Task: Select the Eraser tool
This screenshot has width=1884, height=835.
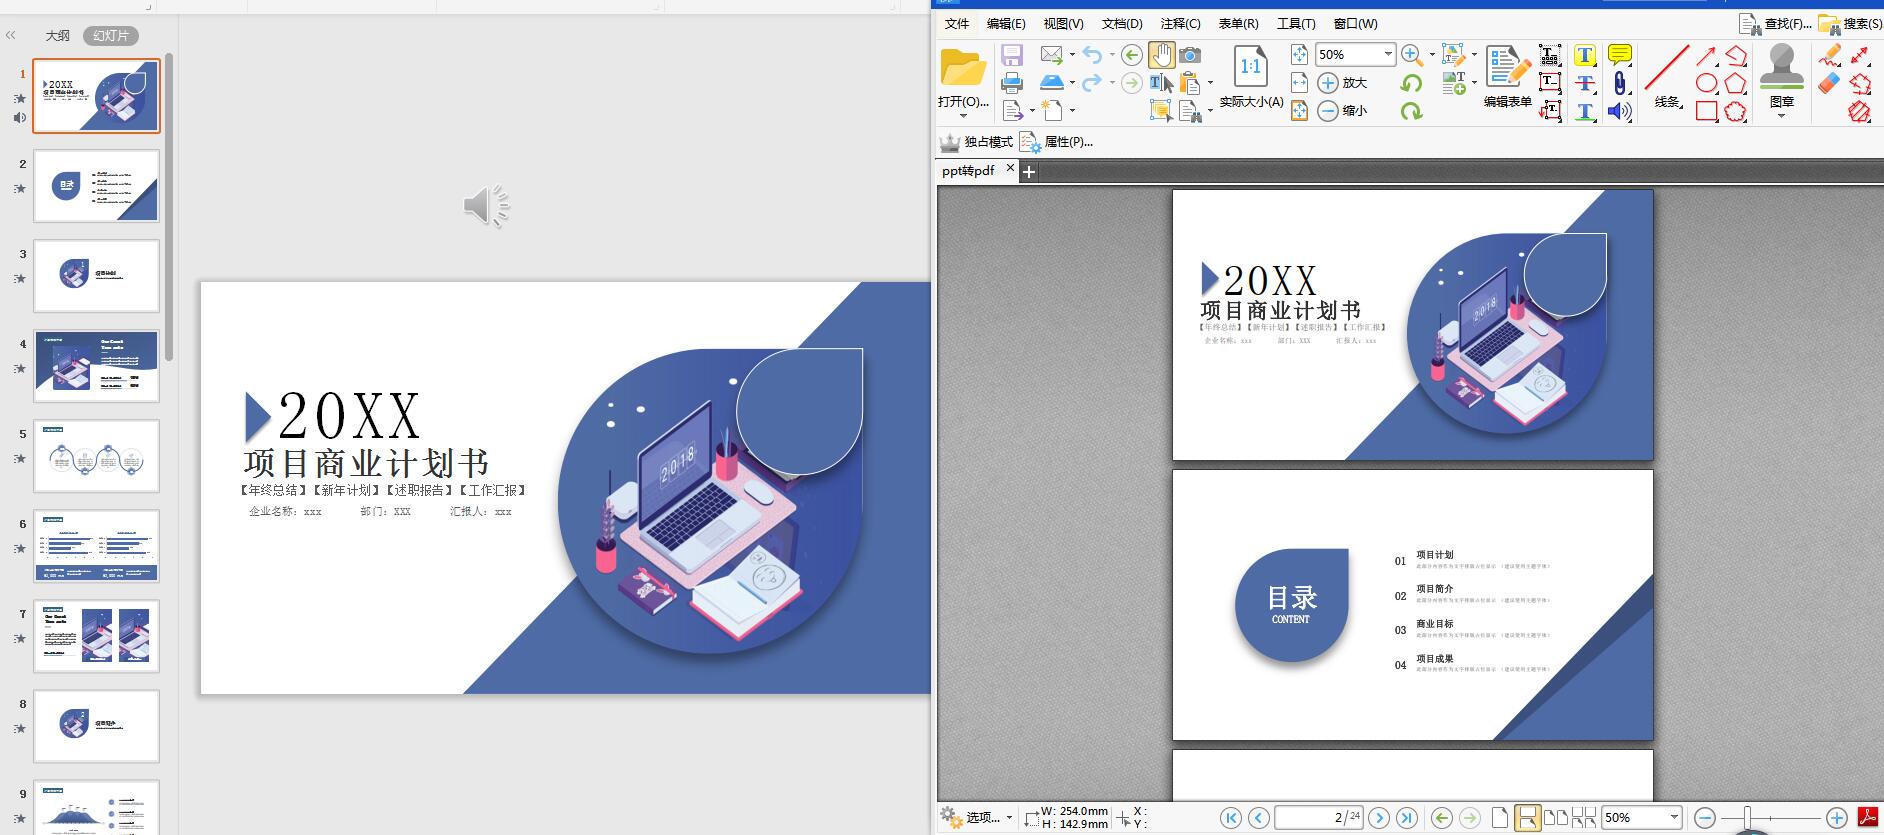Action: click(x=1829, y=83)
